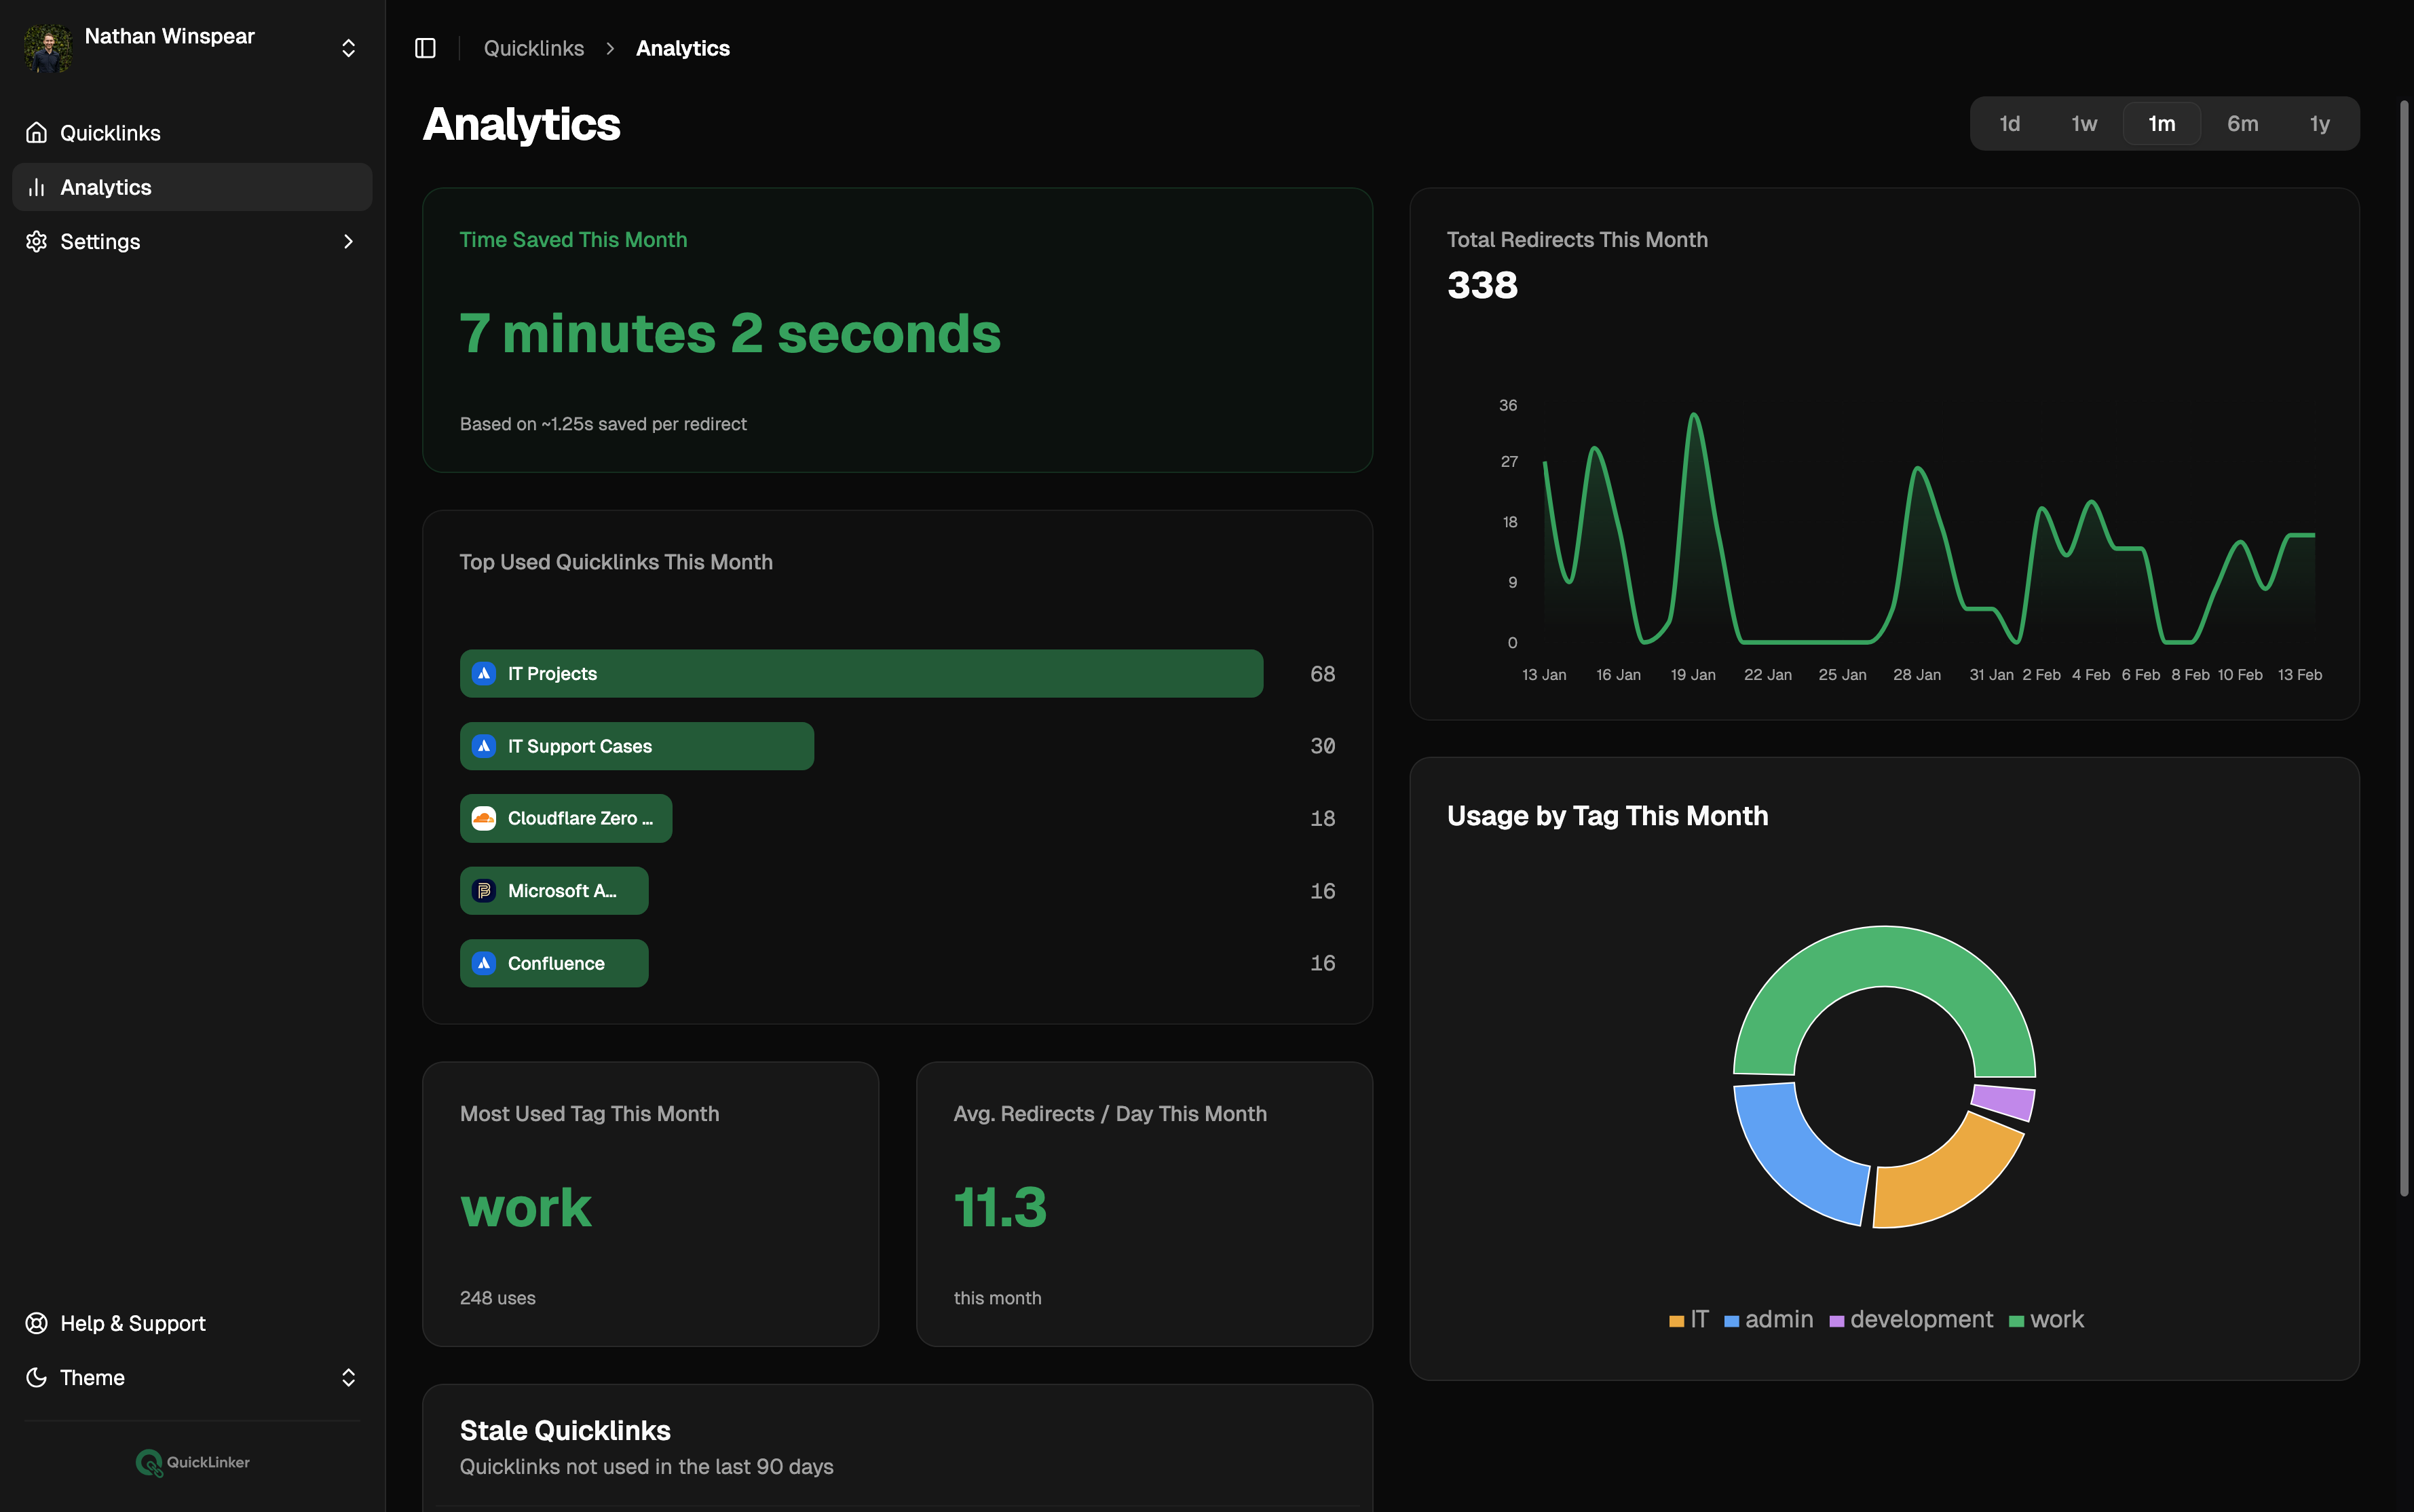Click the Quicklinks home icon
This screenshot has width=2414, height=1512.
[37, 132]
